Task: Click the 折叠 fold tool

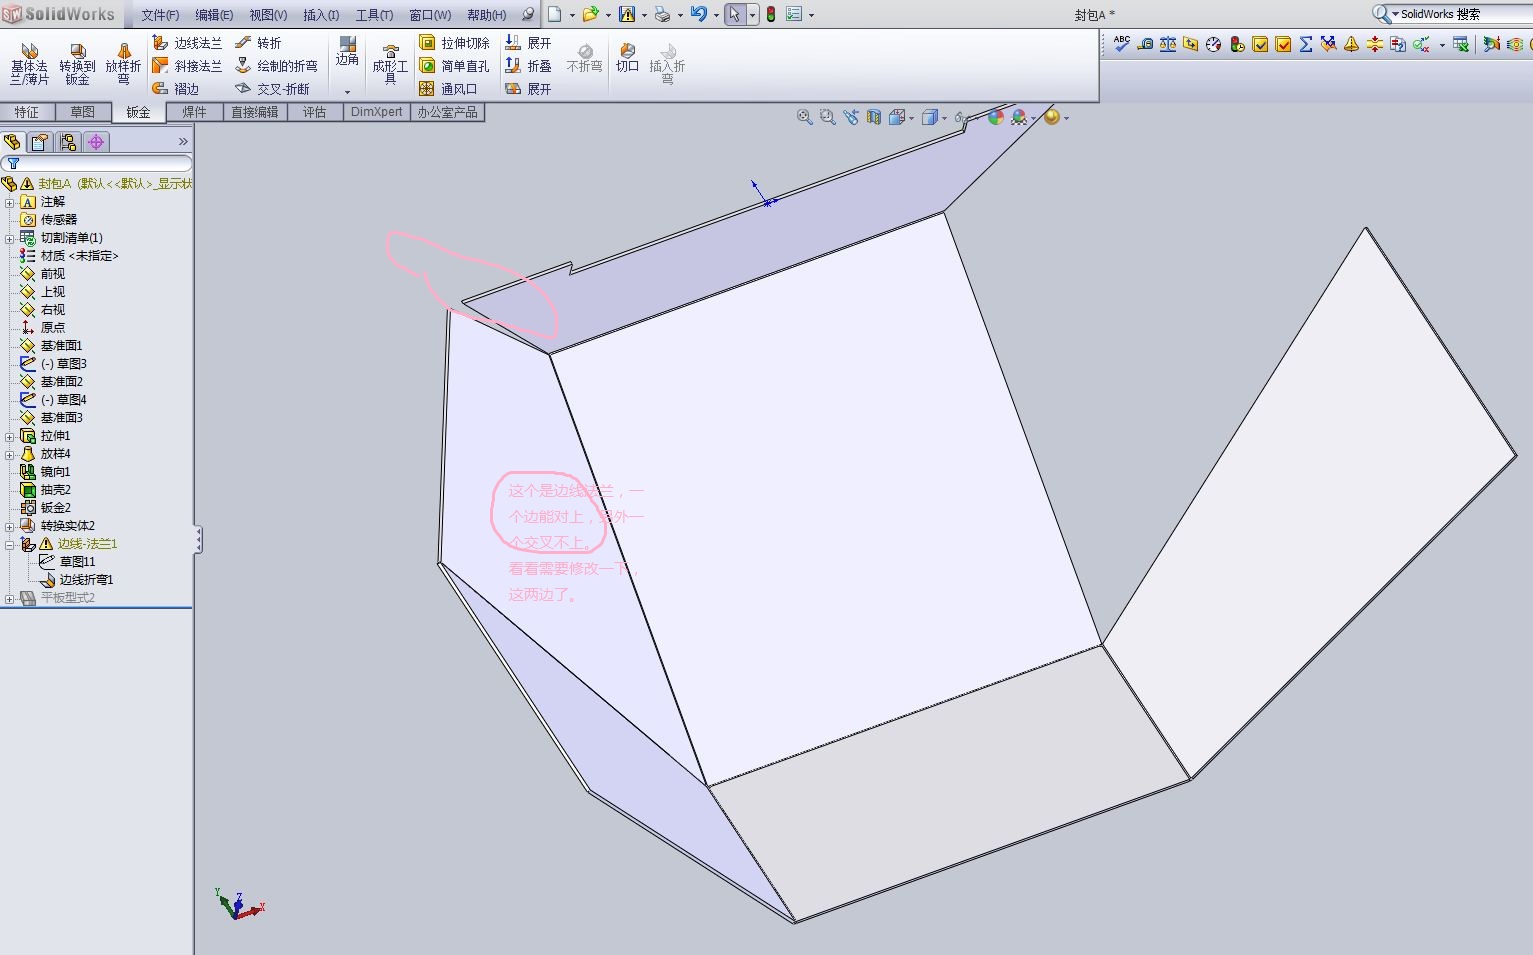Action: tap(528, 66)
